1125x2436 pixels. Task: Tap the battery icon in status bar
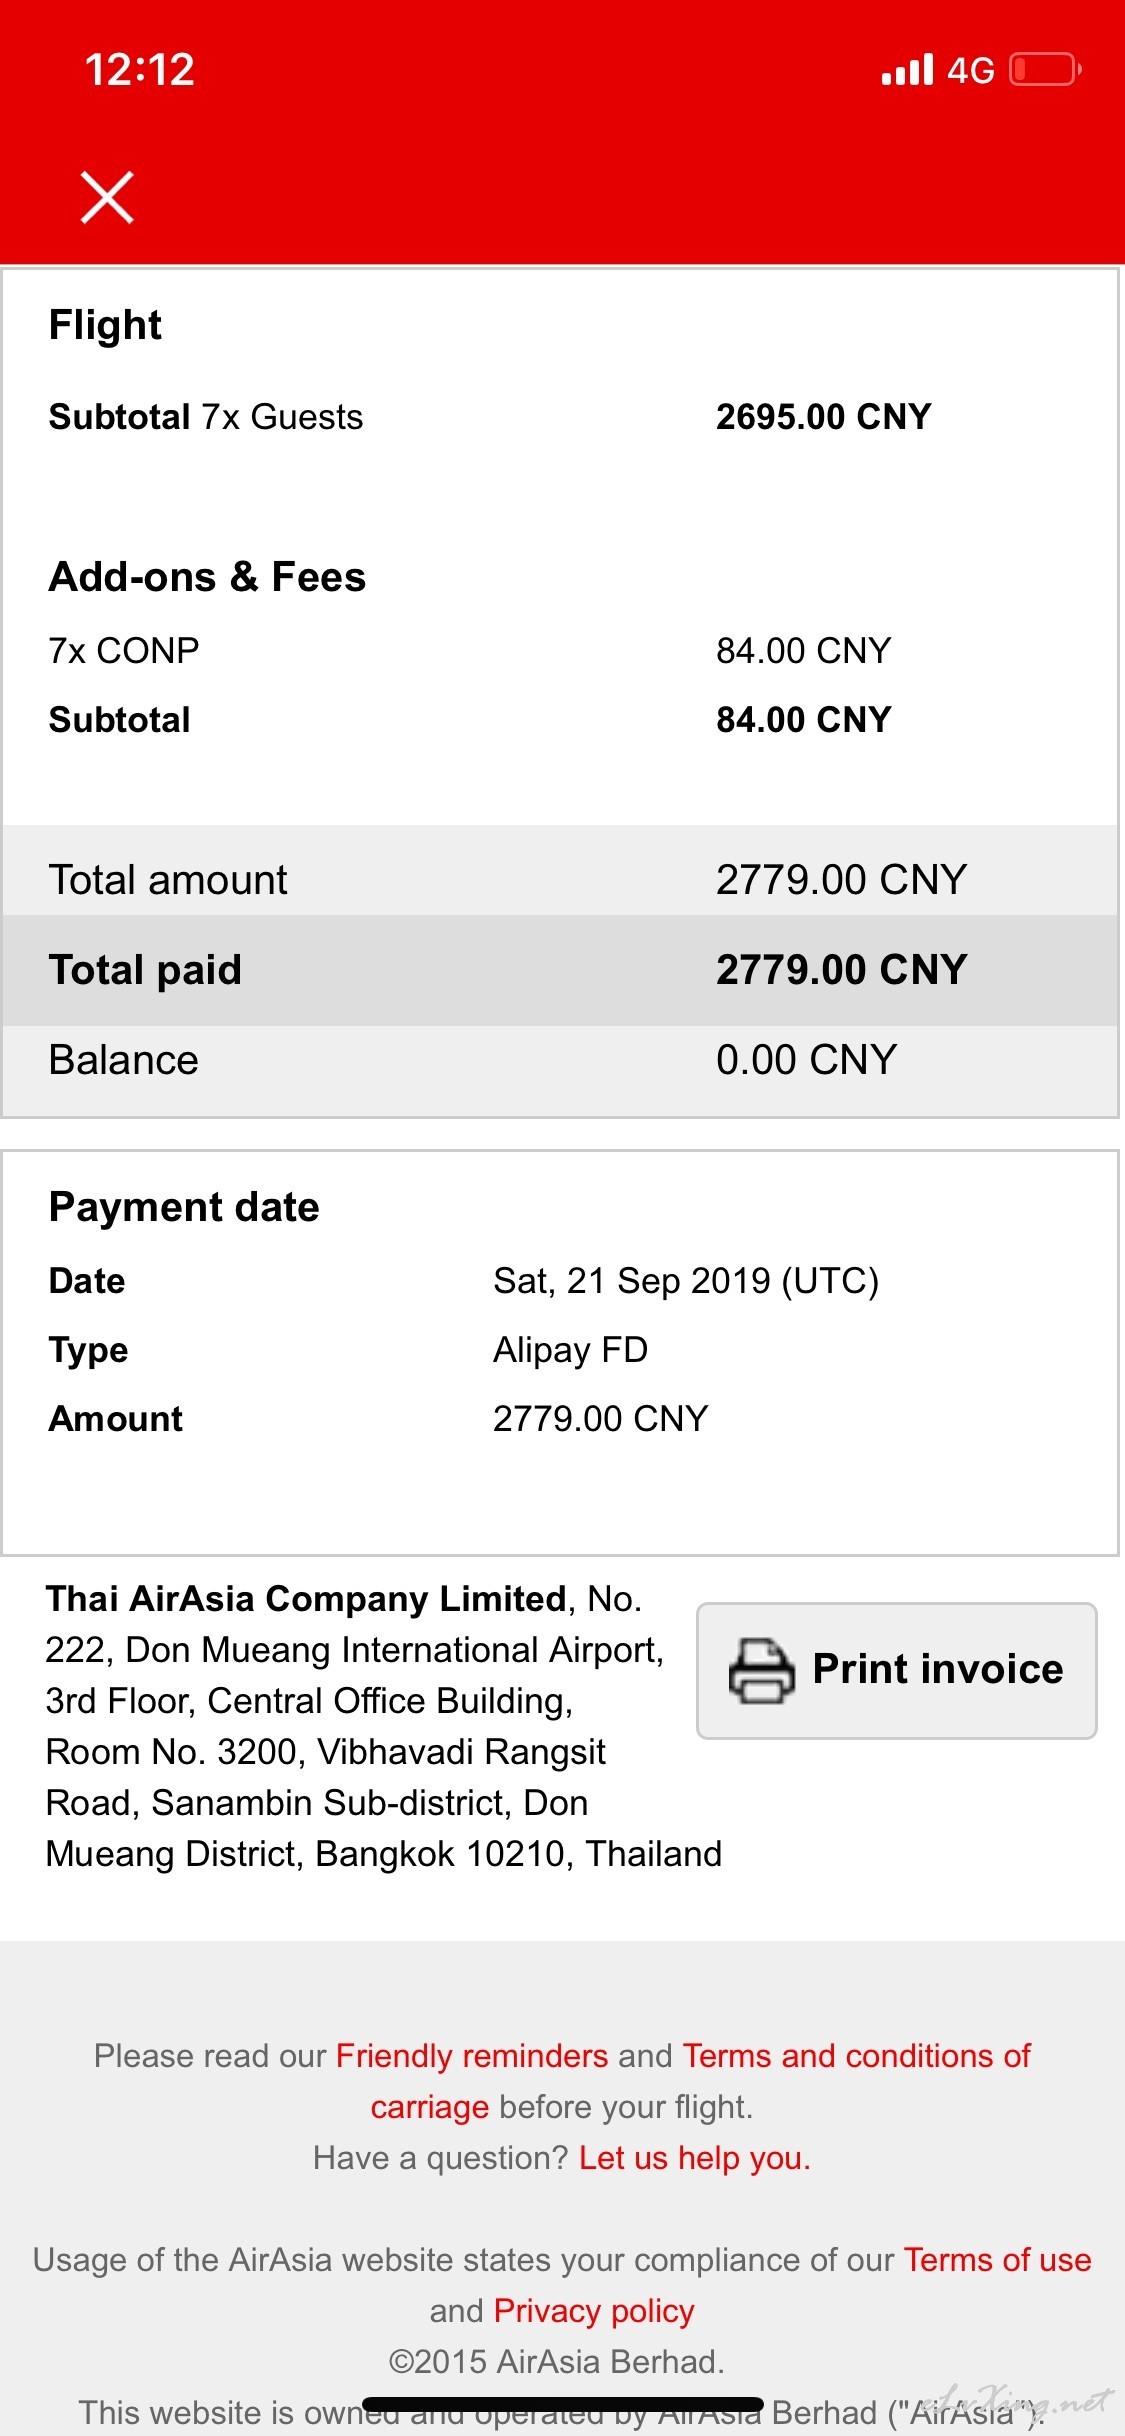click(1045, 70)
